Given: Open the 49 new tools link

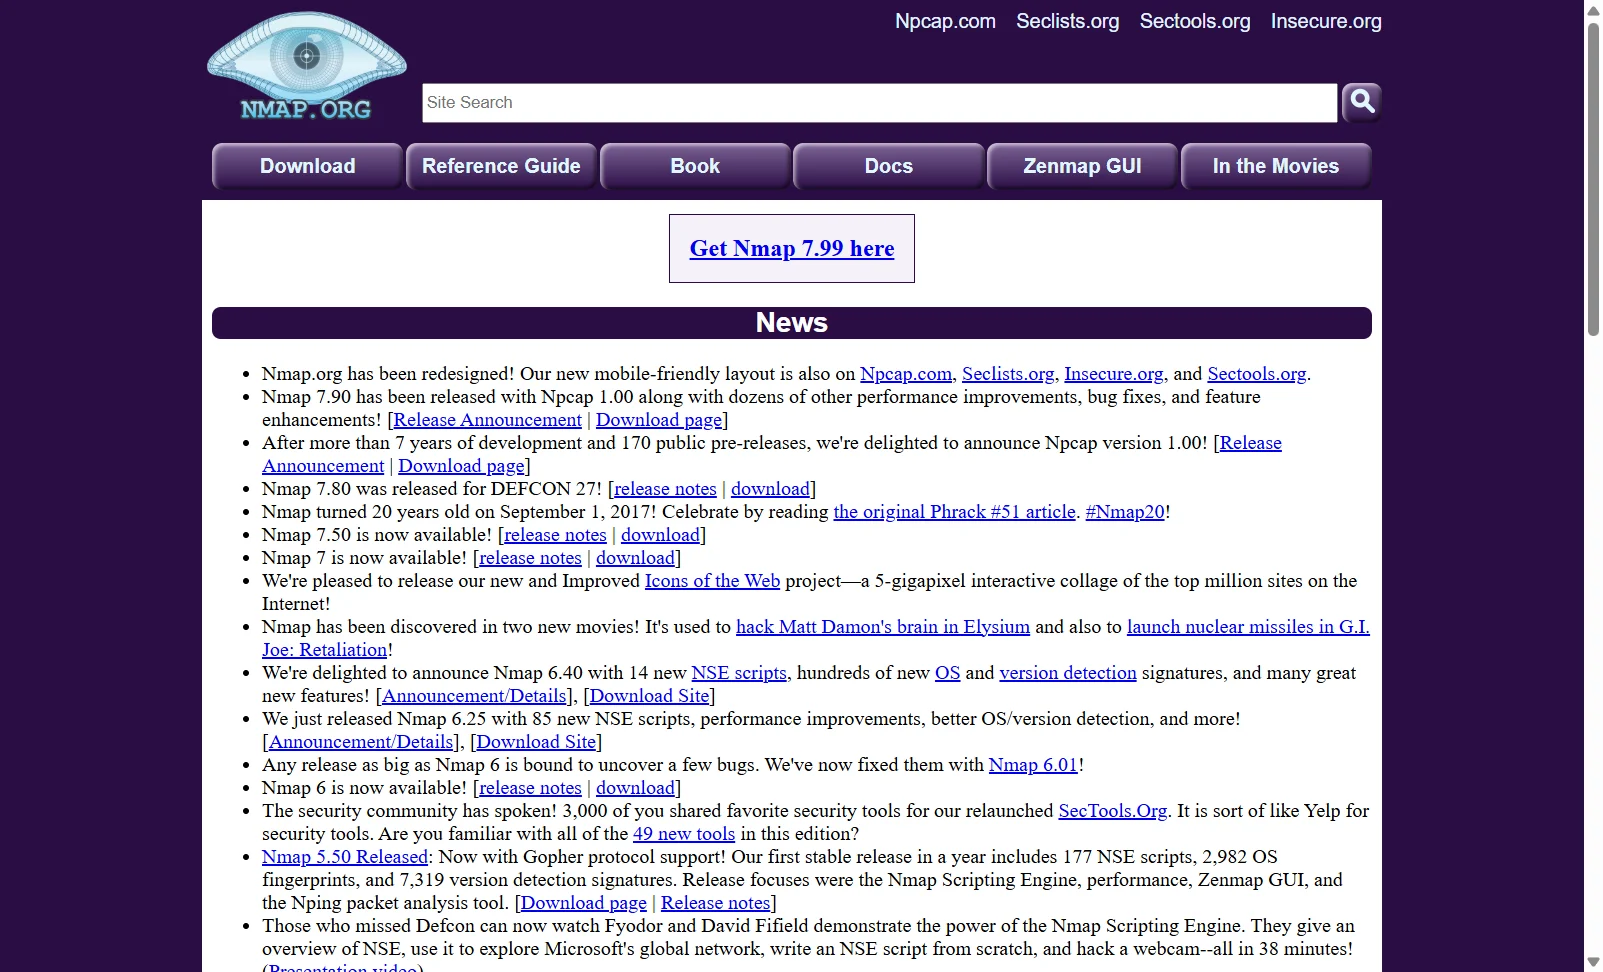Looking at the screenshot, I should [x=684, y=834].
